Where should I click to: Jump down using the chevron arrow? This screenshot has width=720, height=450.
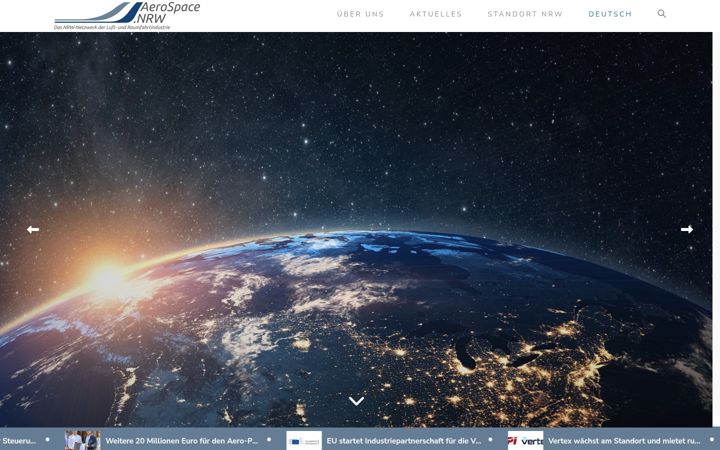tap(356, 401)
